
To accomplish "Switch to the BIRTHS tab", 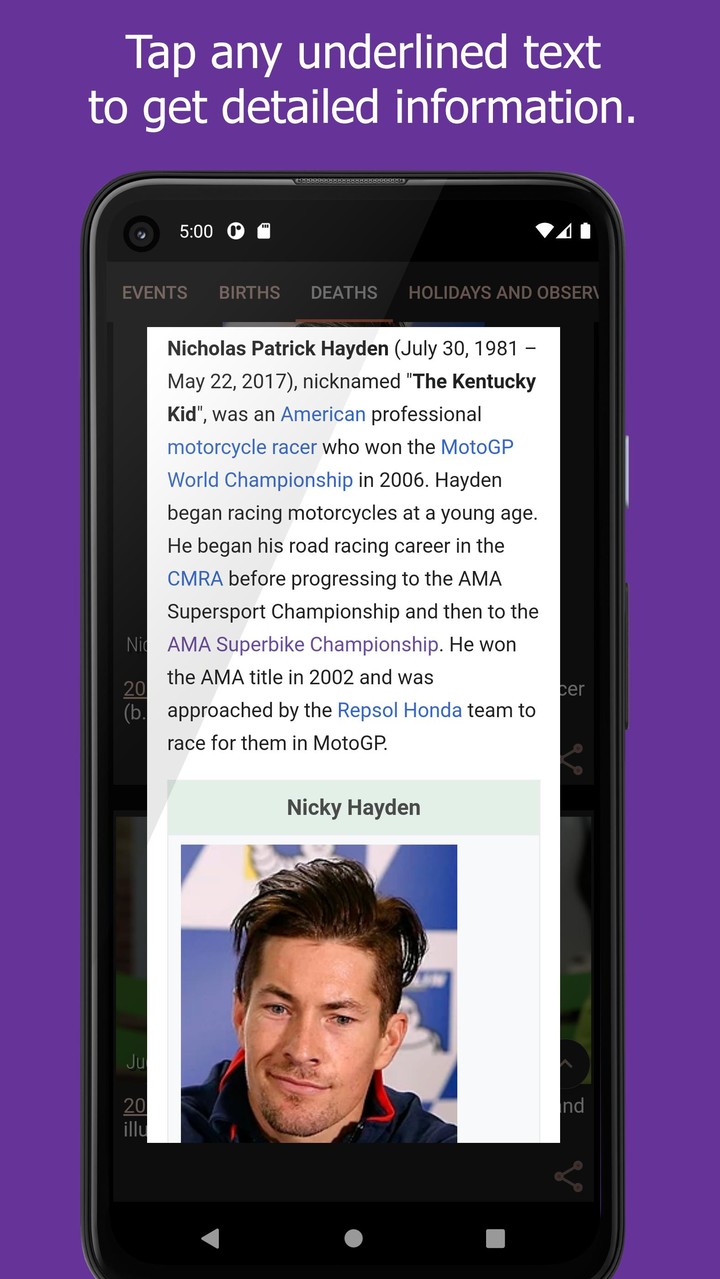I will click(249, 293).
